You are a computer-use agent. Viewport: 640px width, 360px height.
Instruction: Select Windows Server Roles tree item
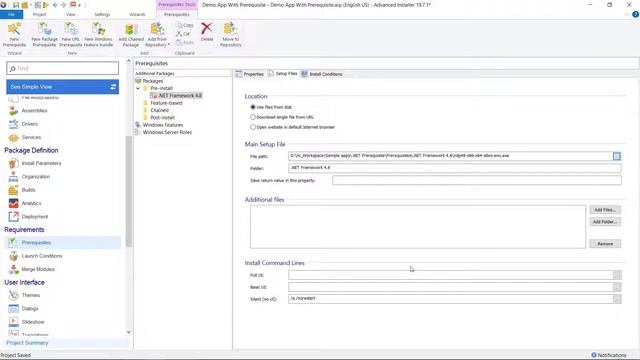coord(167,132)
